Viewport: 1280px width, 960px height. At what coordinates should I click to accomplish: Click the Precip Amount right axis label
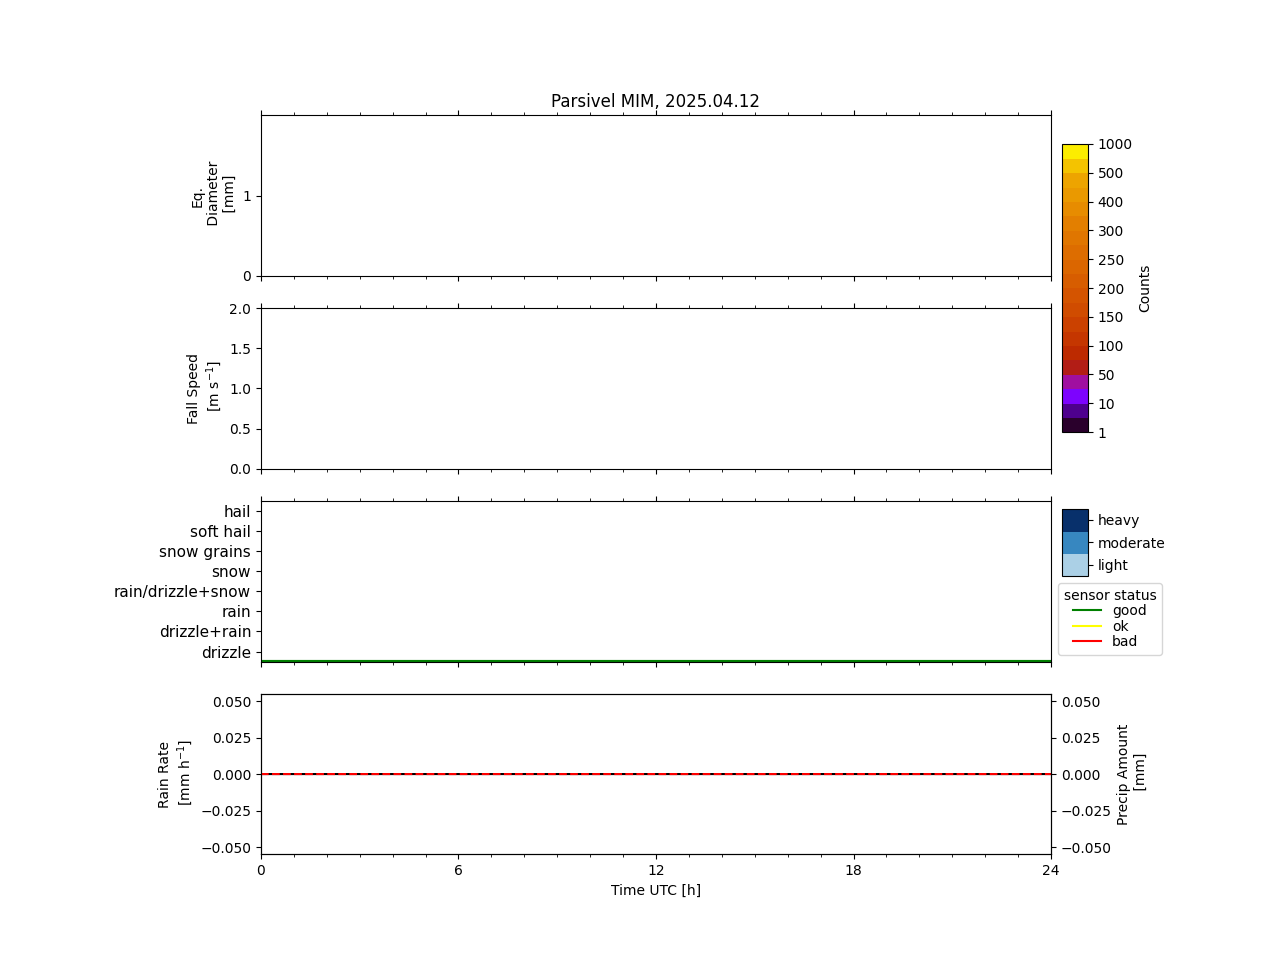(1131, 775)
